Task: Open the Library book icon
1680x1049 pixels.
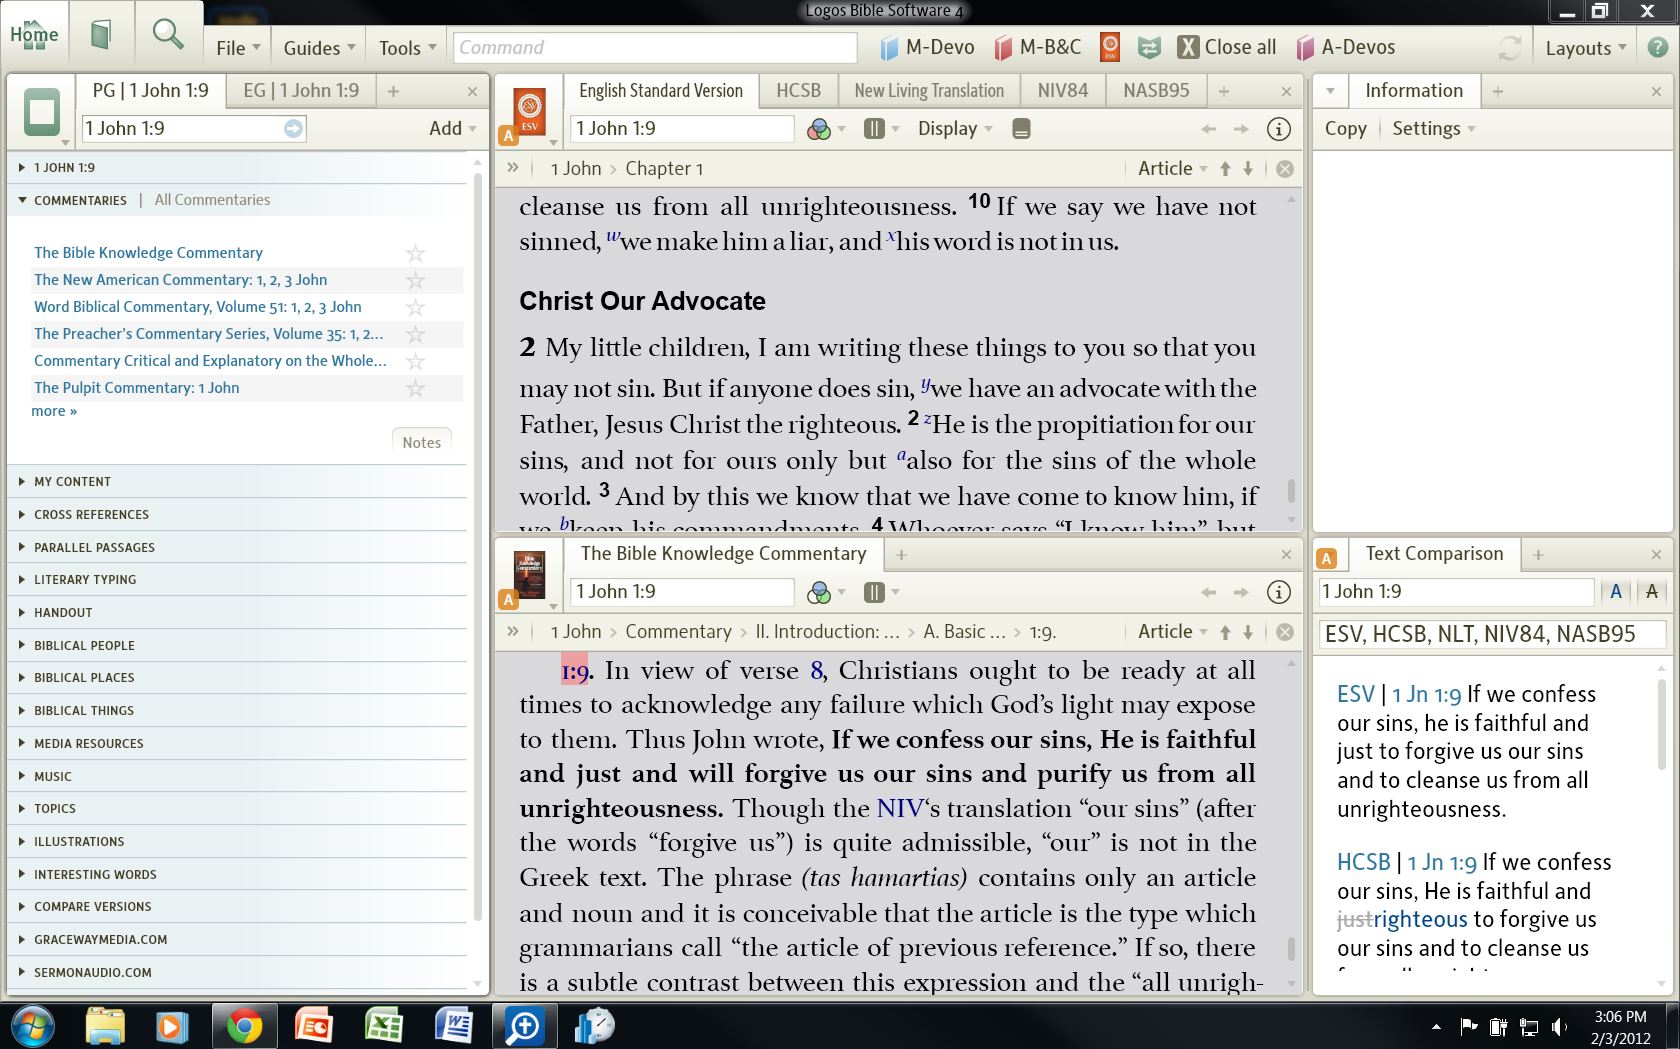Action: pyautogui.click(x=101, y=36)
